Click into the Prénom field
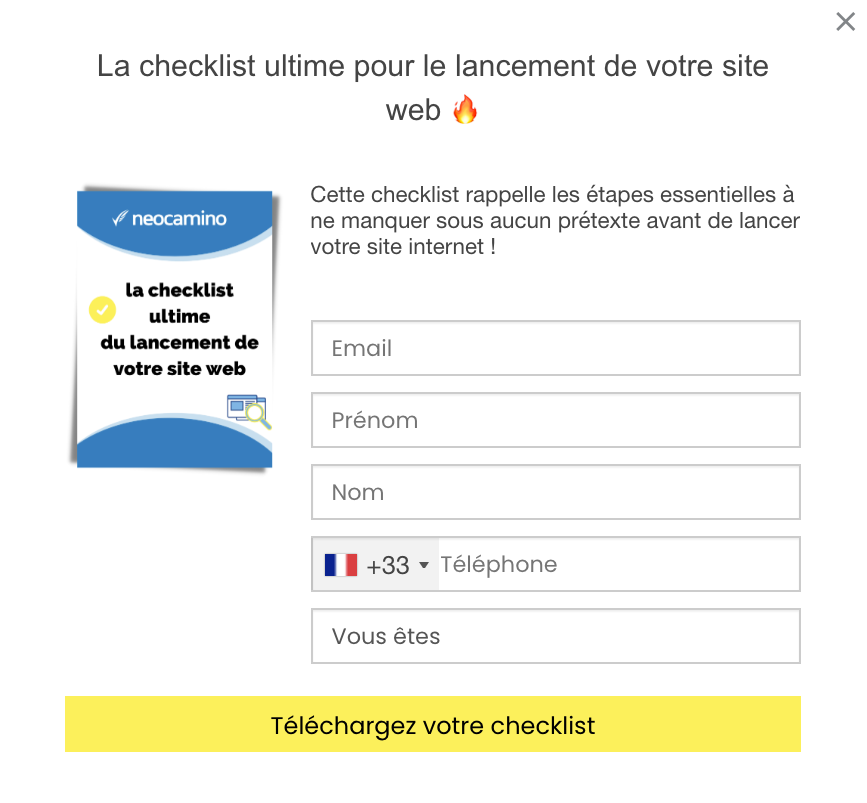867x803 pixels. [556, 420]
